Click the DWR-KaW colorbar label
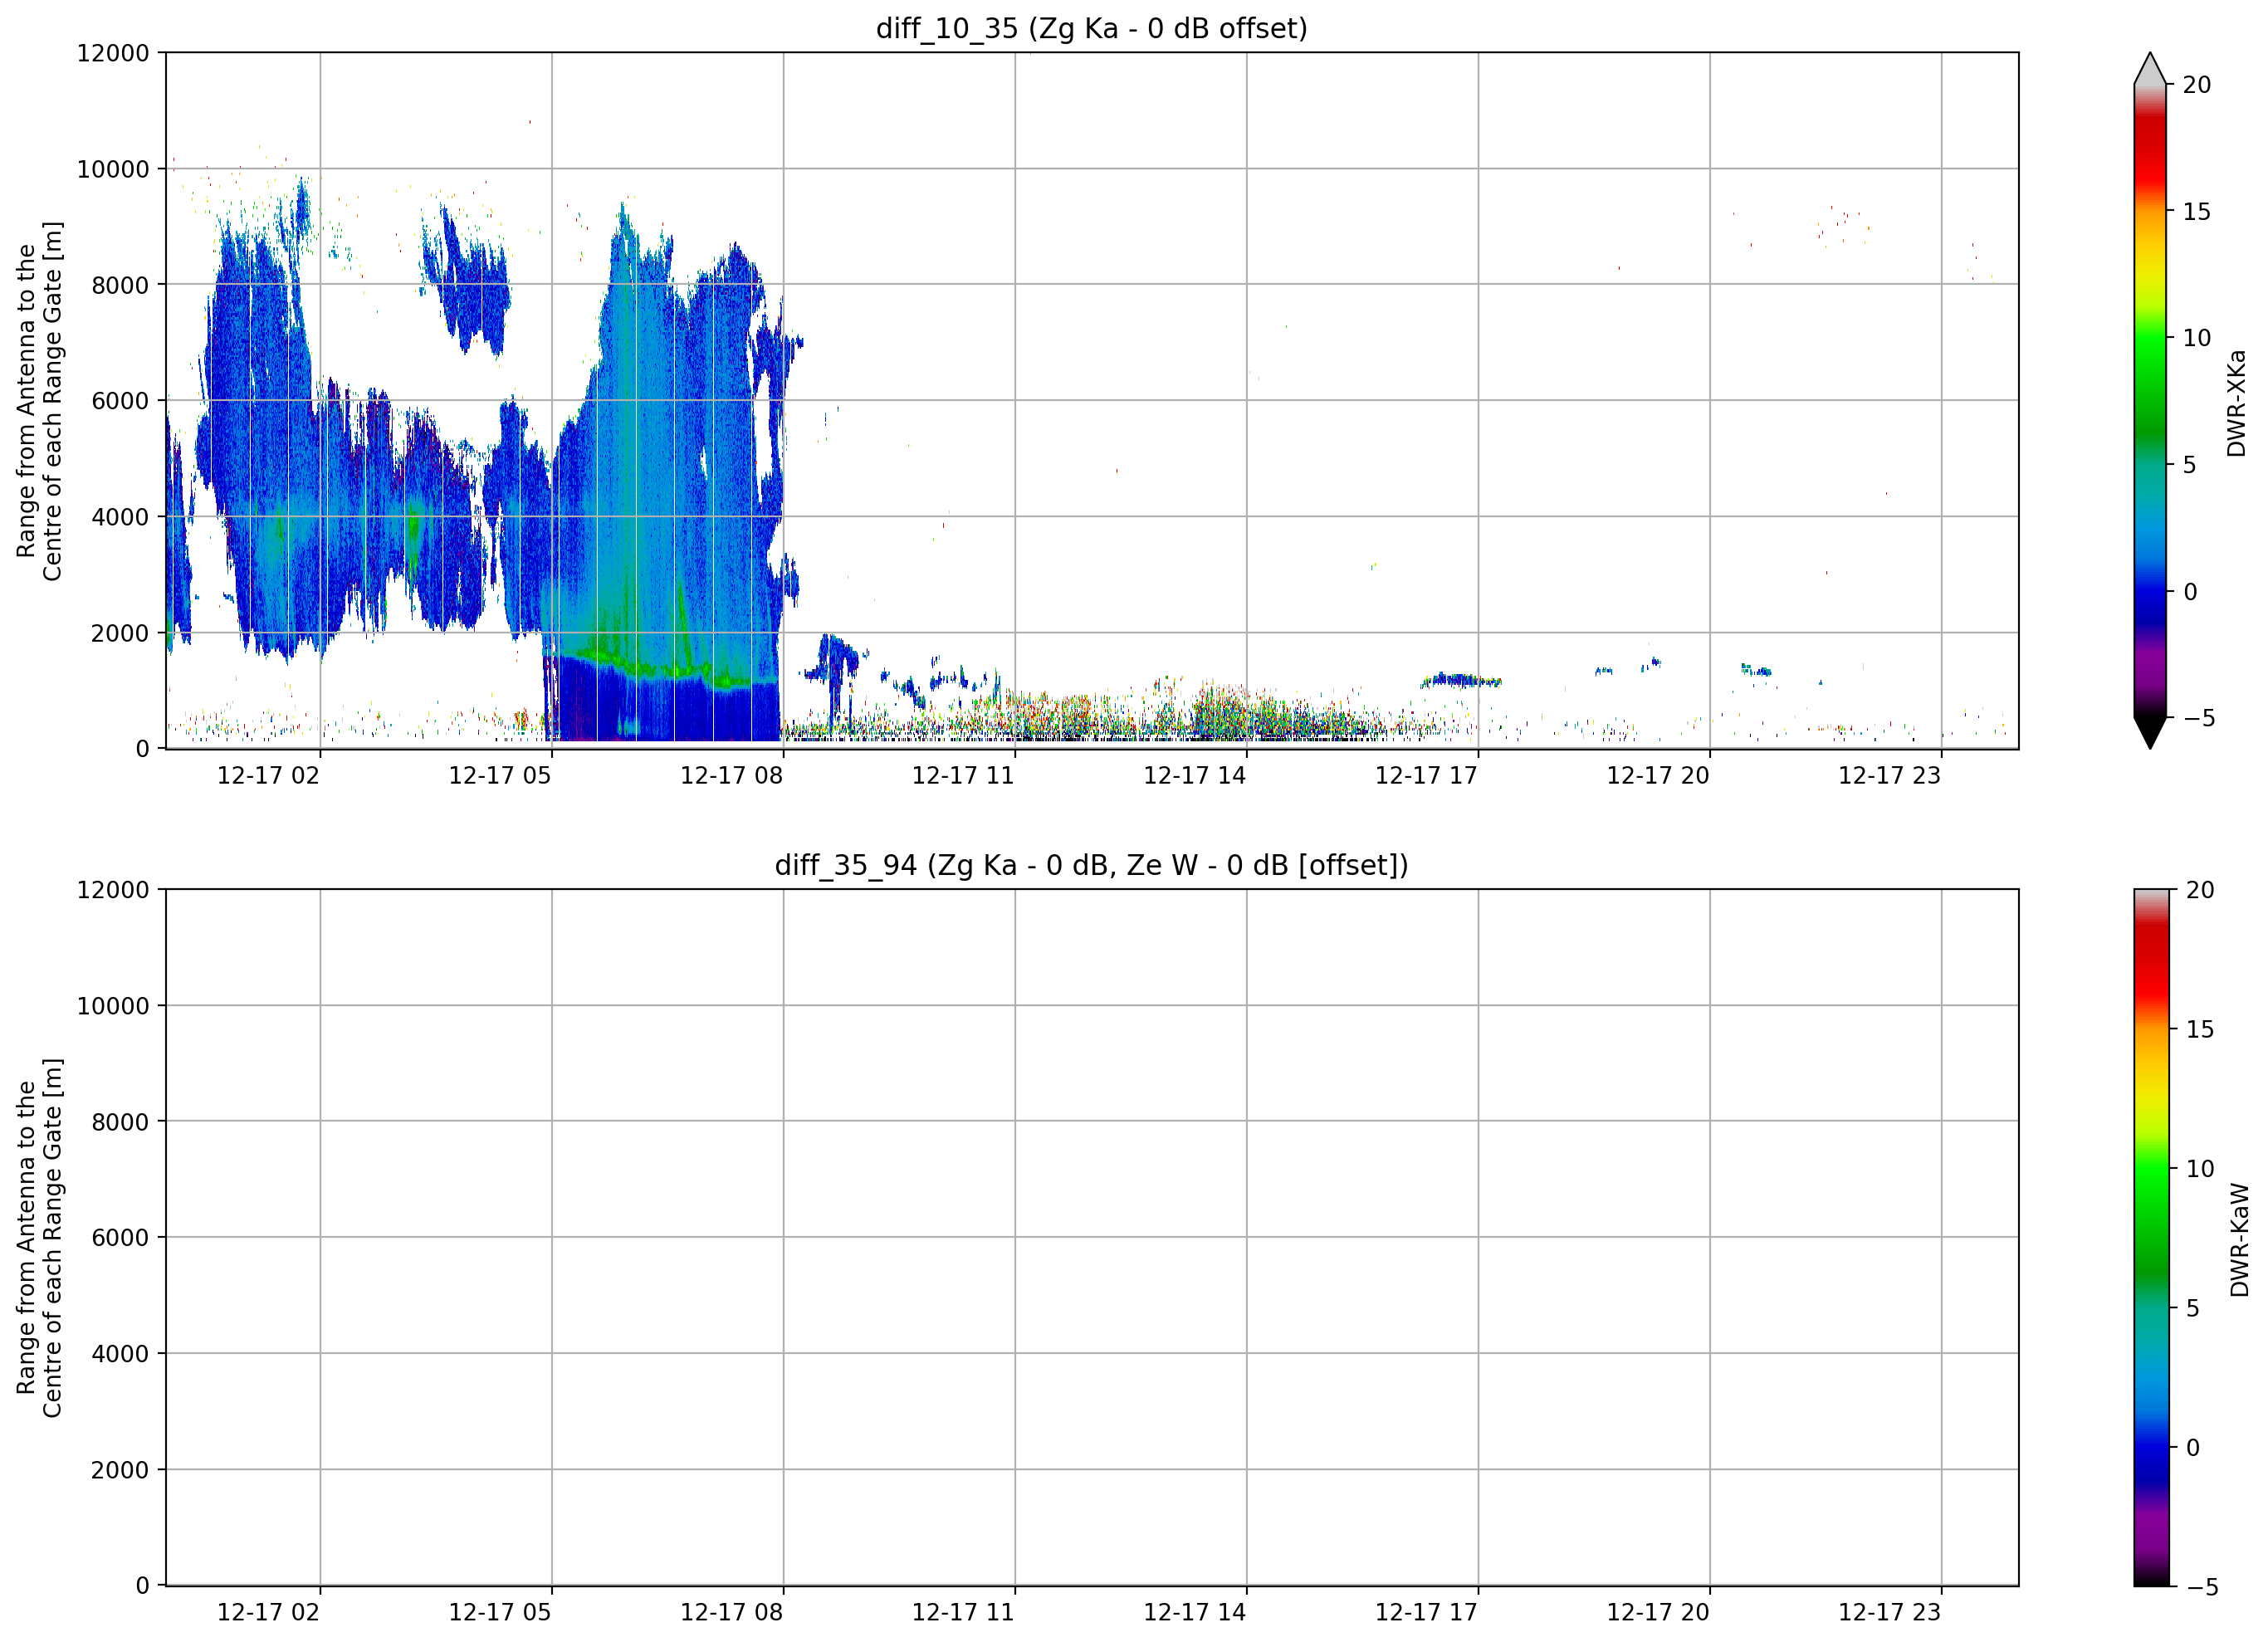 pos(2239,1240)
